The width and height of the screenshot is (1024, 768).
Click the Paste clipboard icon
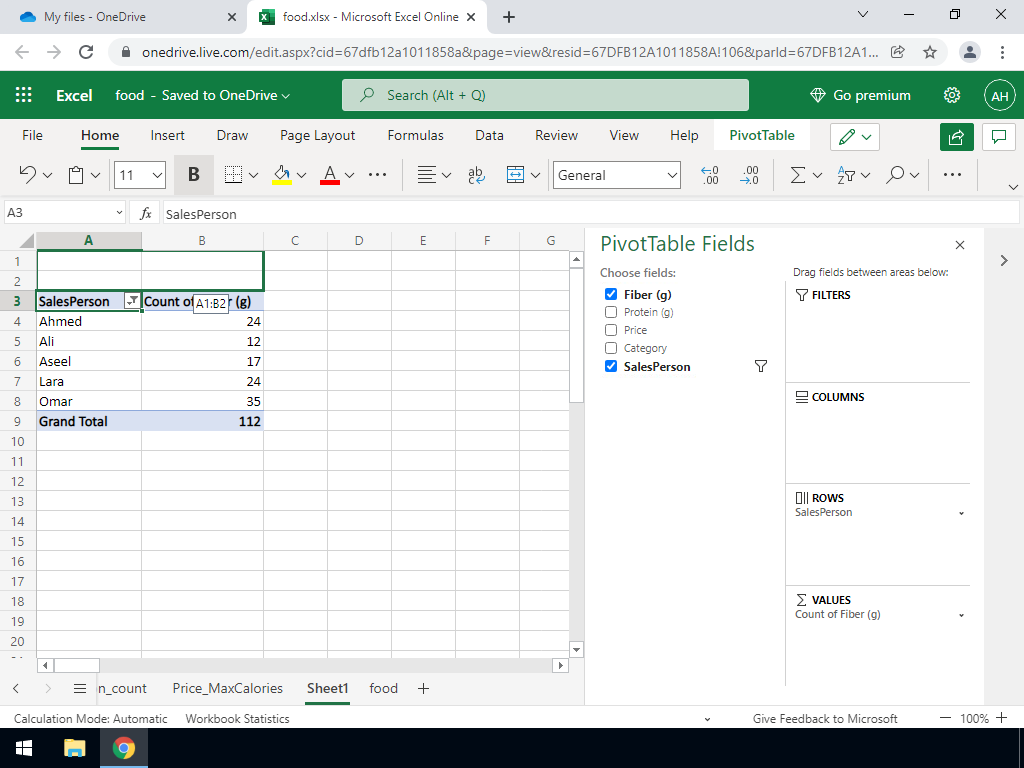coord(76,175)
